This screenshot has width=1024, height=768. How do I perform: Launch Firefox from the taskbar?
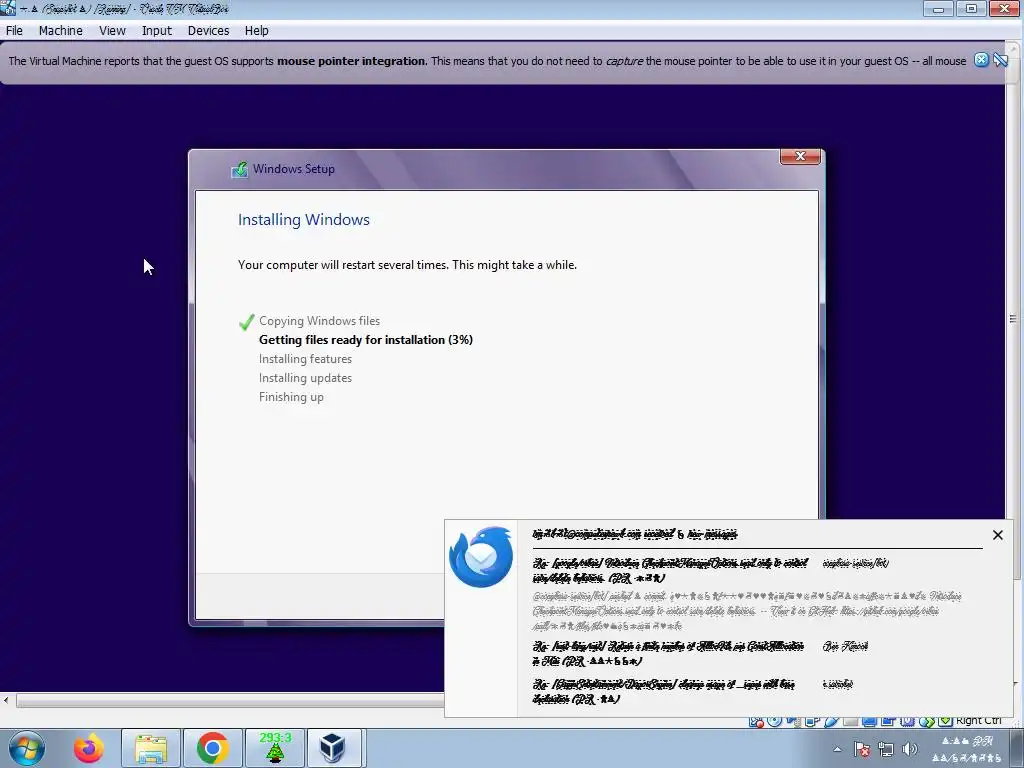point(89,748)
